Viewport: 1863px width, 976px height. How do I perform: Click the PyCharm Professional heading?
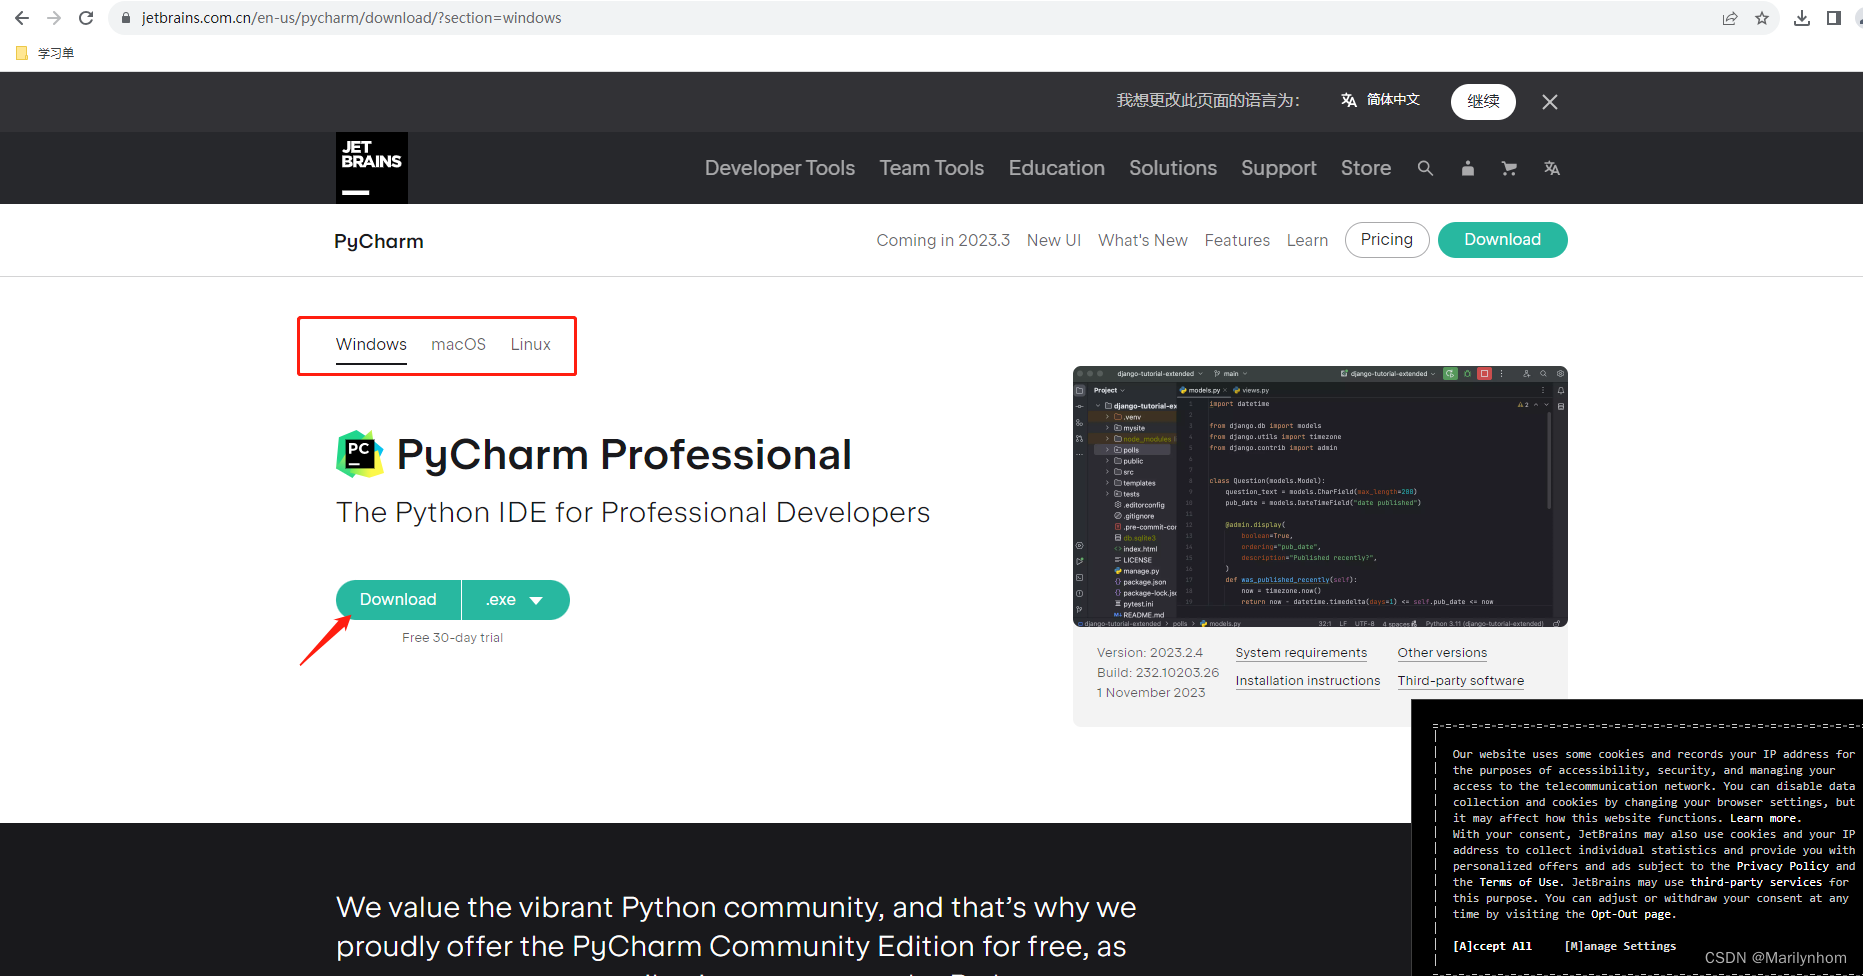624,455
